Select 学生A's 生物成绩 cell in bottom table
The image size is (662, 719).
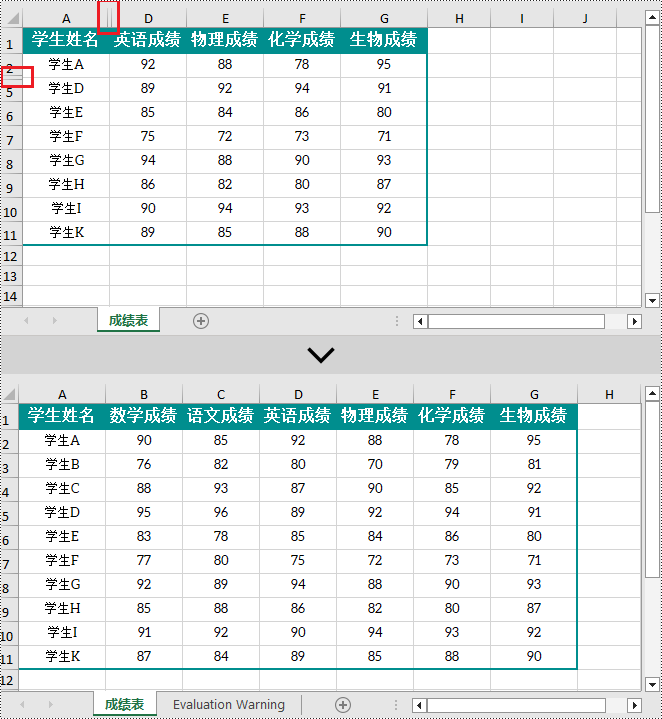534,441
